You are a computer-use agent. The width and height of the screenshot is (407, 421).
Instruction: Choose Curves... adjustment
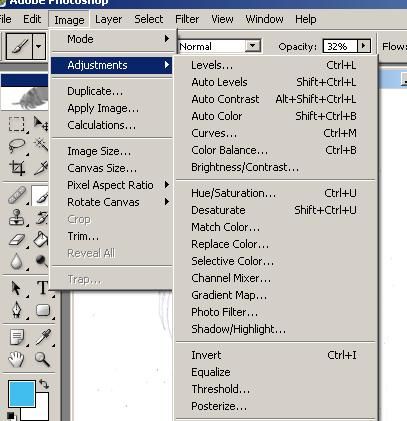click(x=275, y=133)
